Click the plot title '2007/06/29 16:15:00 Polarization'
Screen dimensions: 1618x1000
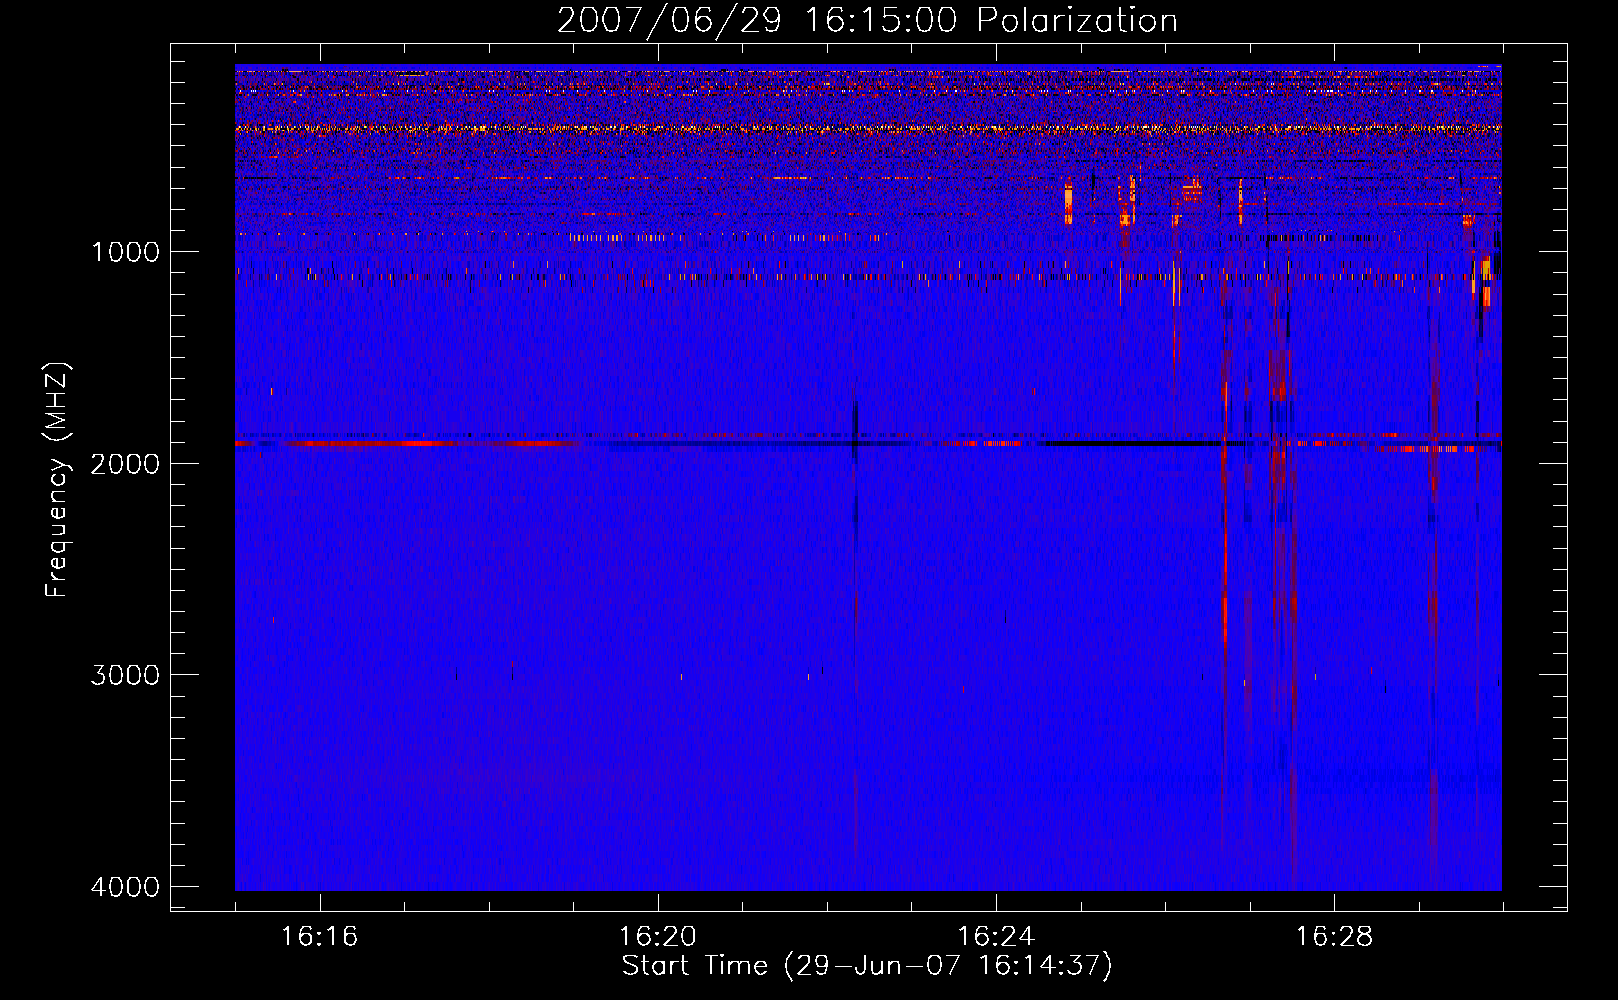click(867, 20)
